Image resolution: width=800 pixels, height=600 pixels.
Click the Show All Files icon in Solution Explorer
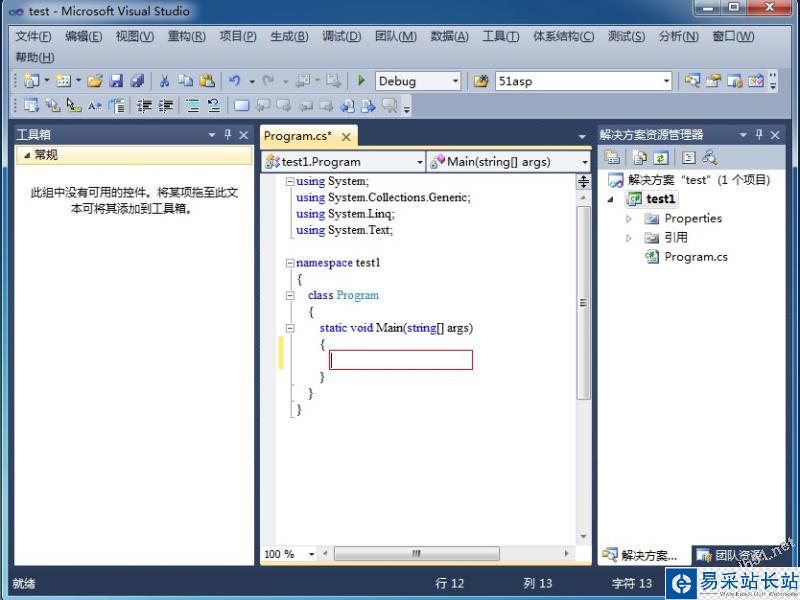click(639, 157)
